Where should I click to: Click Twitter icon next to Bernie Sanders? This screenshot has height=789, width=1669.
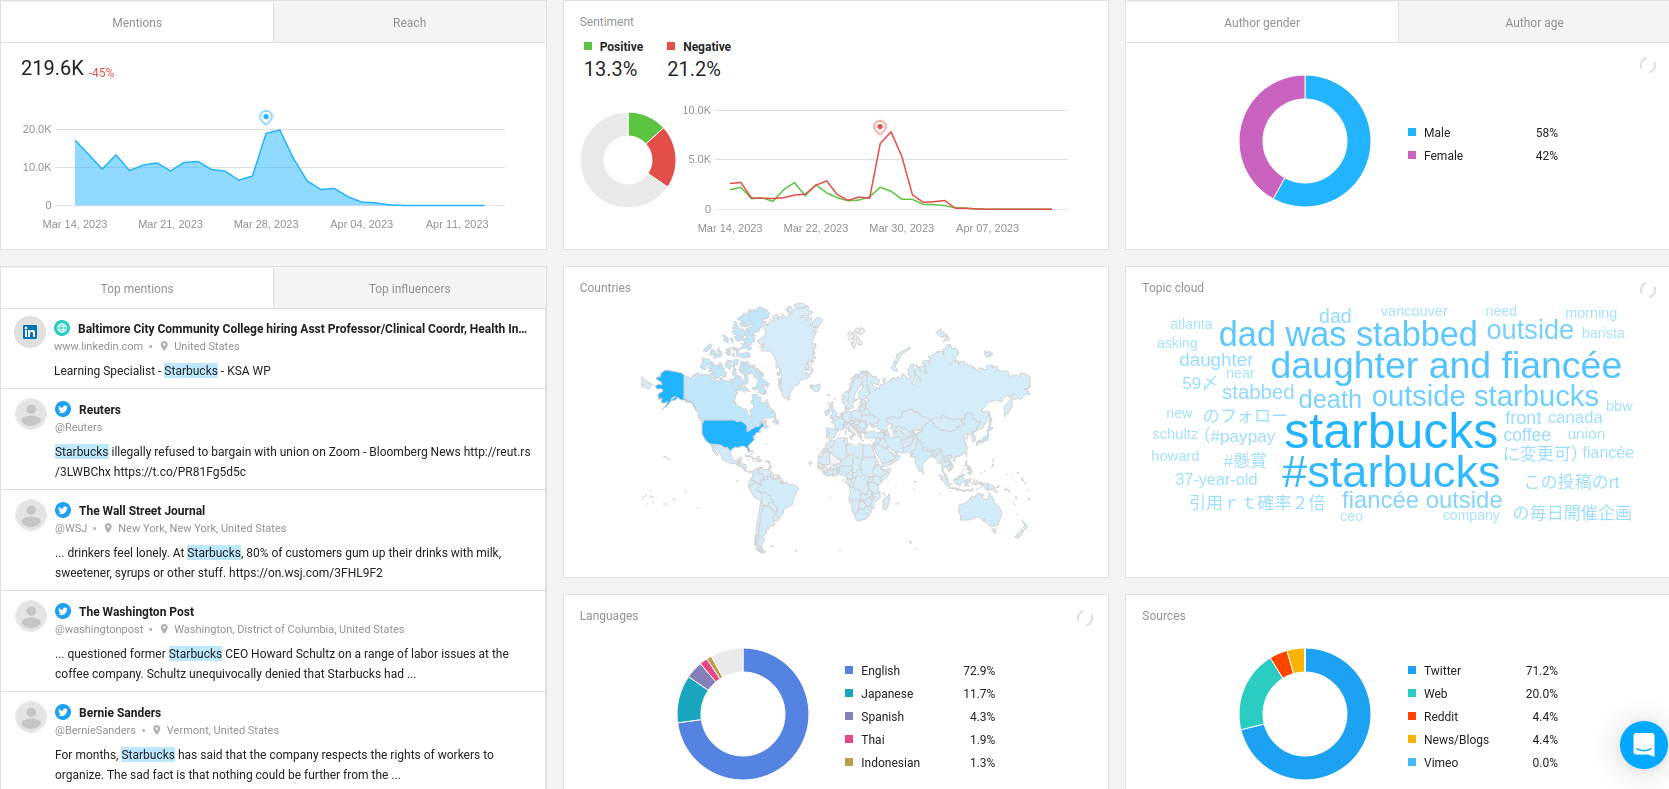63,712
